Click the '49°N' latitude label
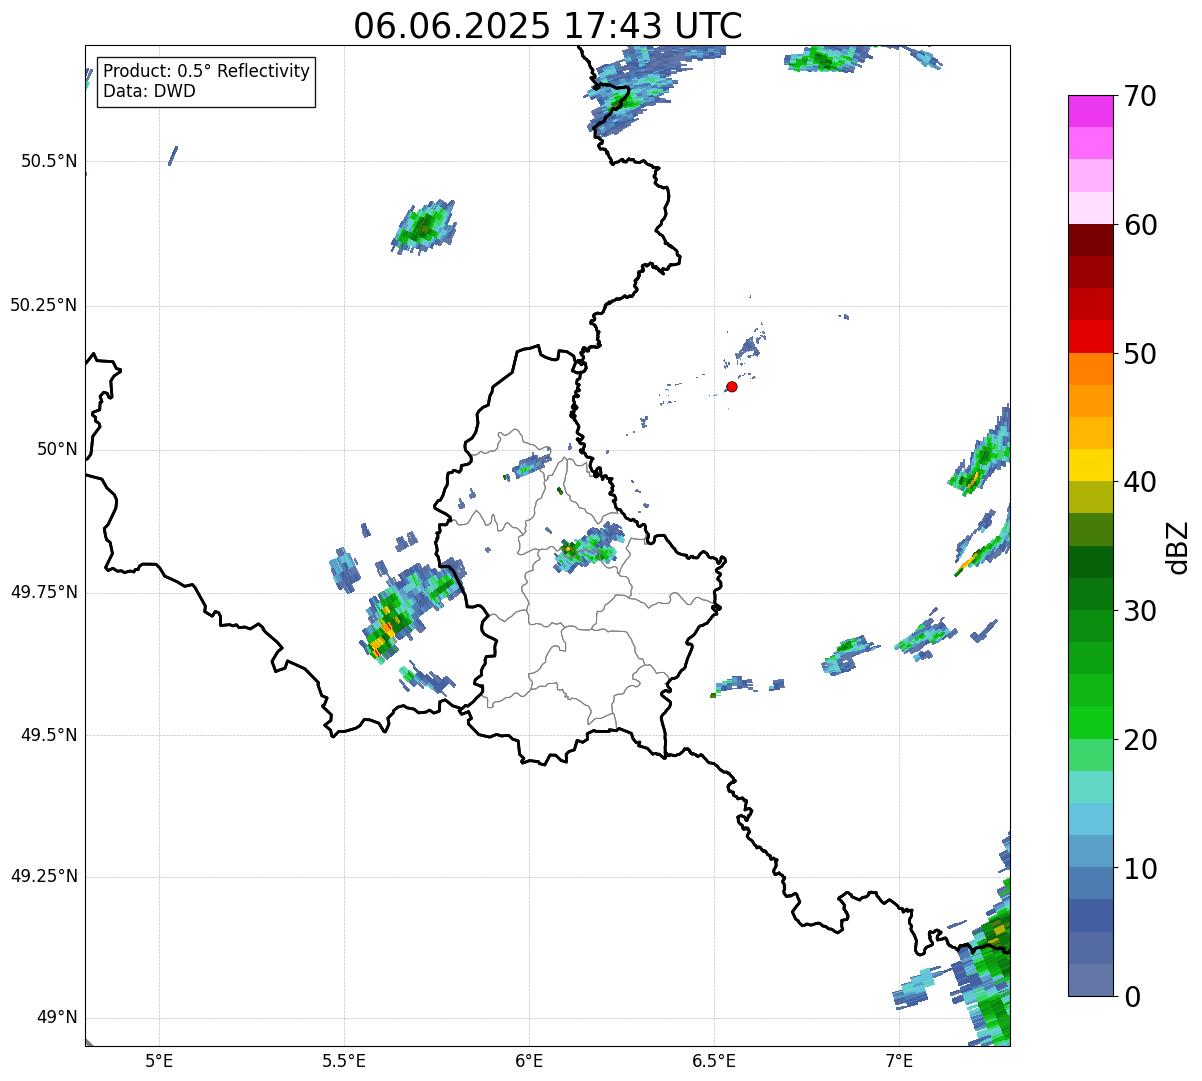1202x1081 pixels. 57,1017
